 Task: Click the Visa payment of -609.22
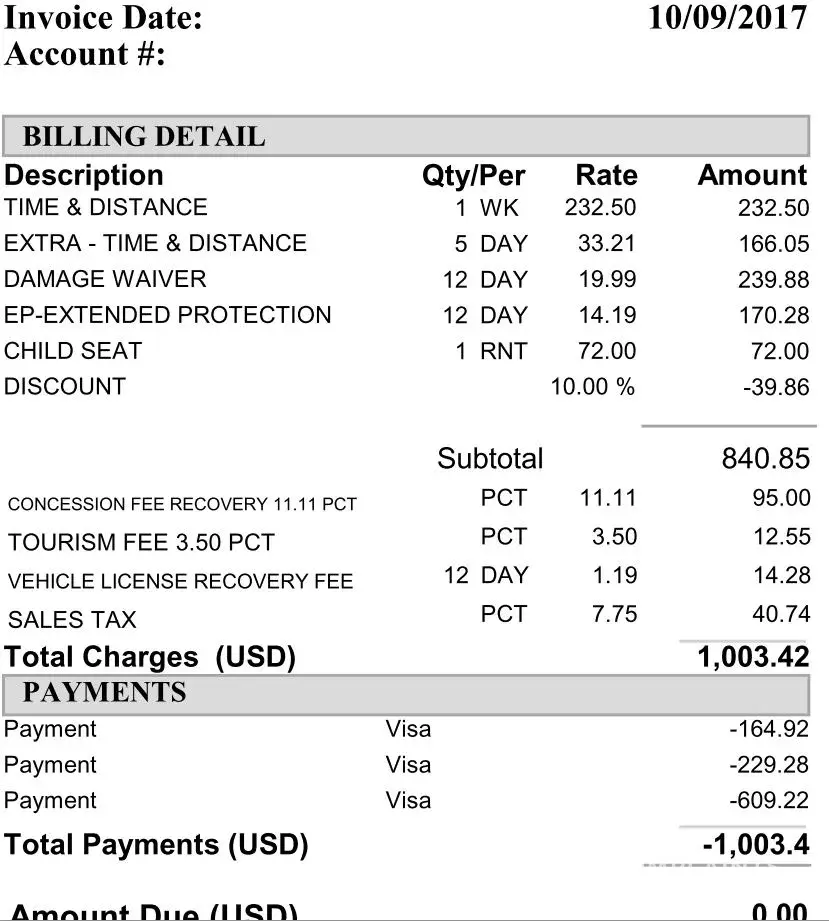coord(768,801)
